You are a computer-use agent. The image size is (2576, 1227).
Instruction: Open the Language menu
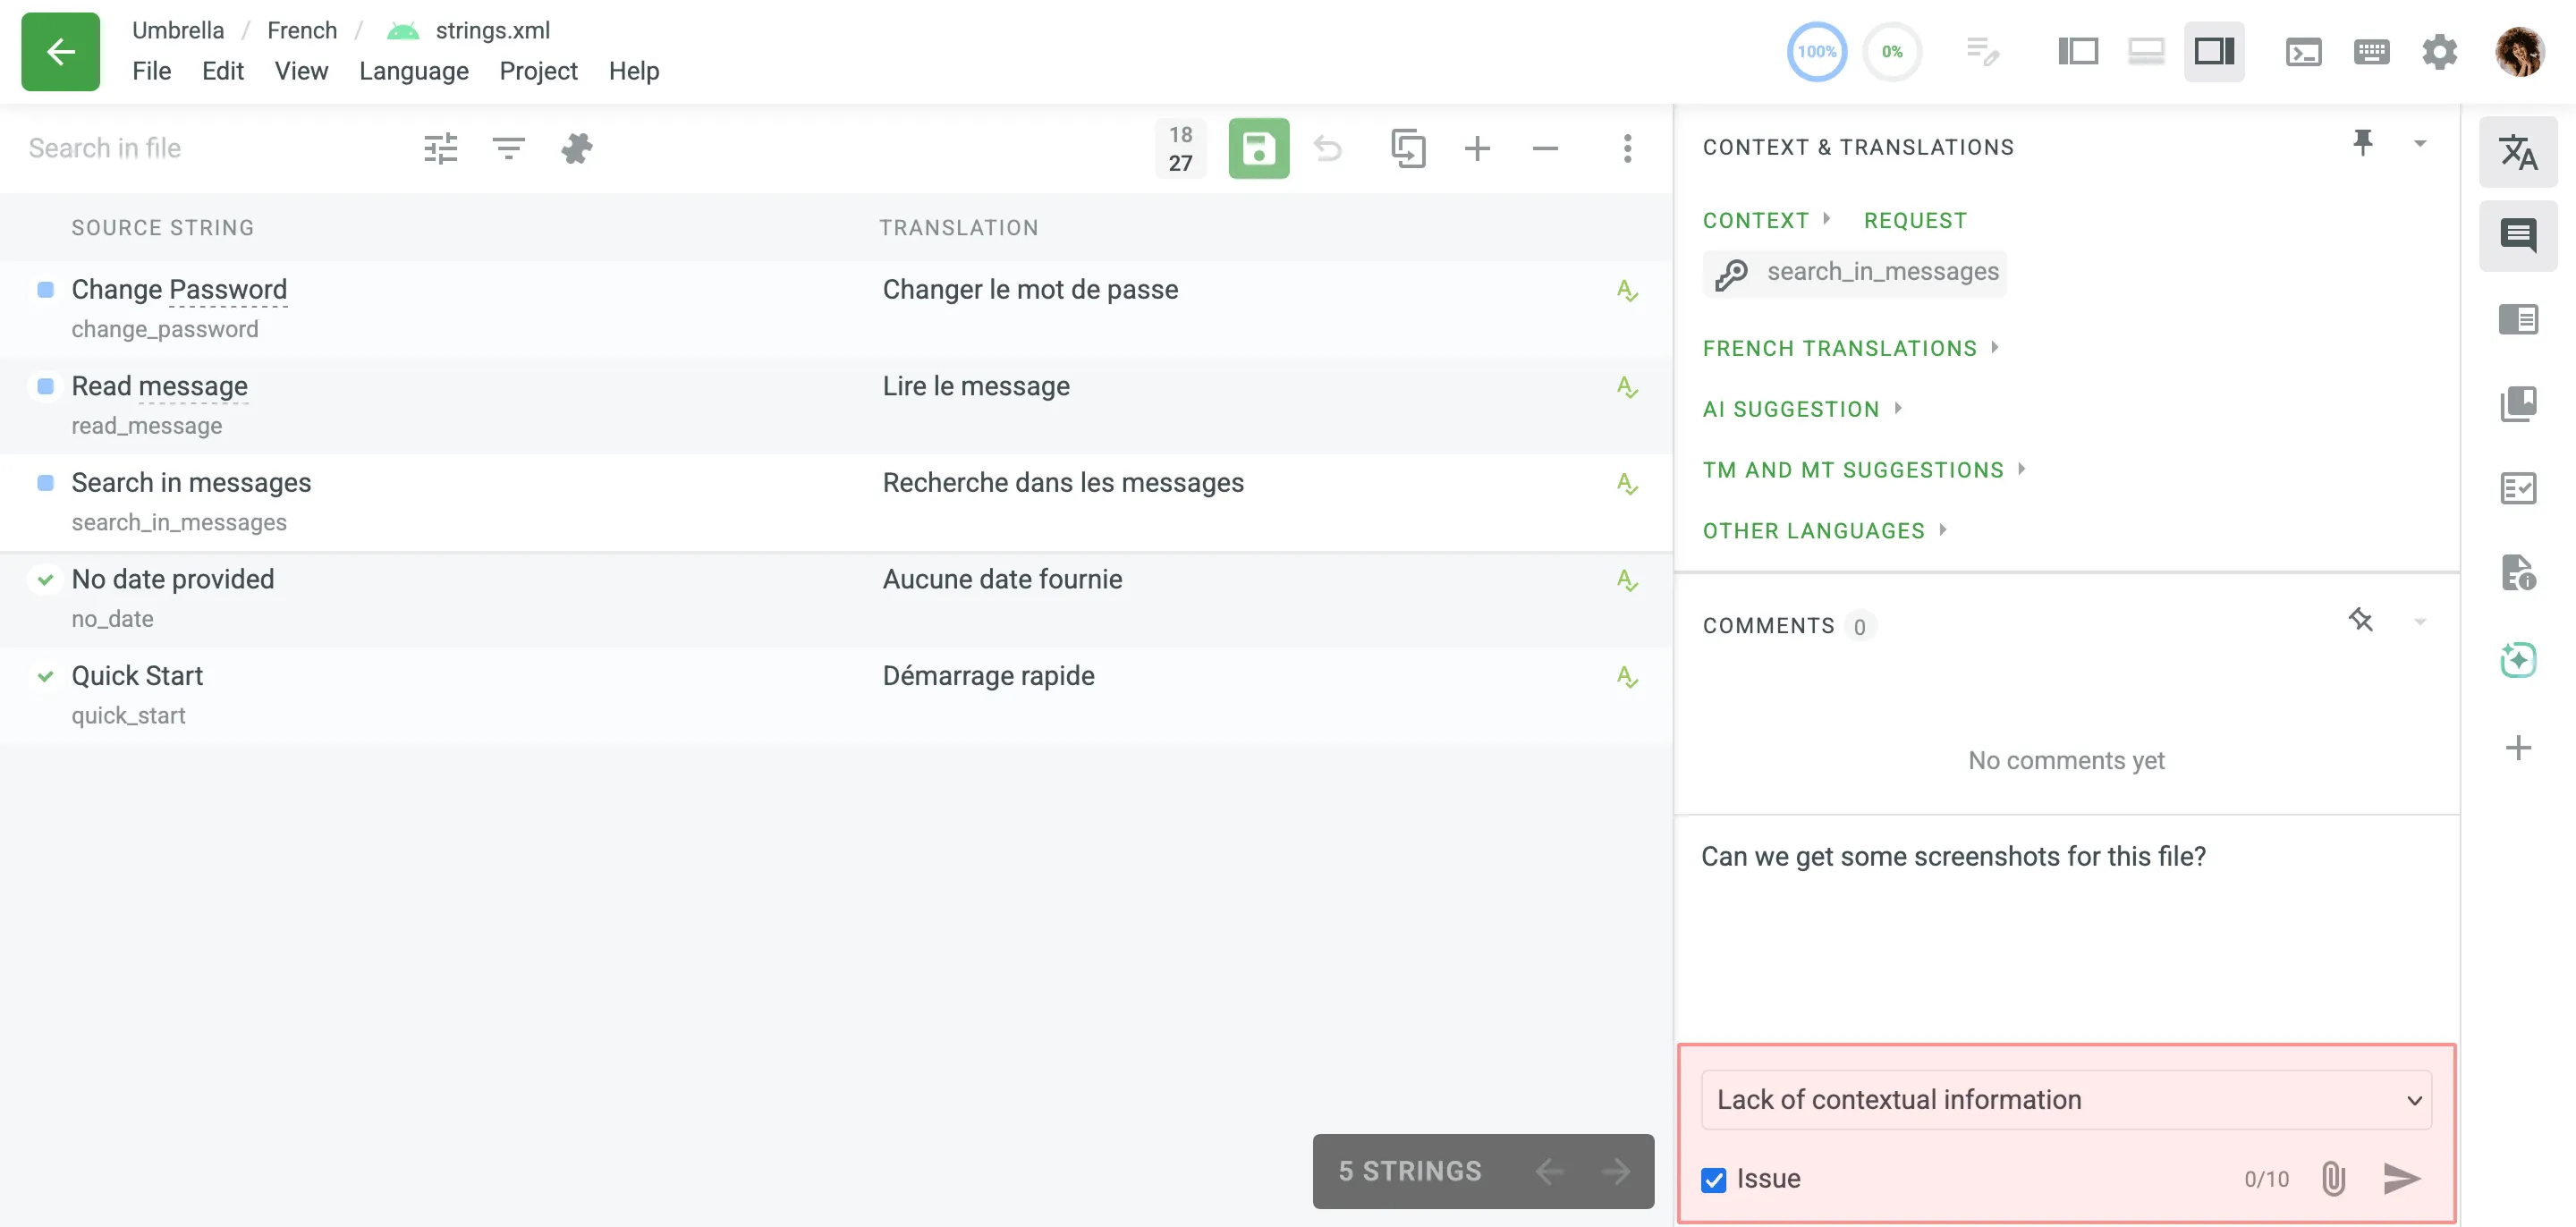pos(413,71)
